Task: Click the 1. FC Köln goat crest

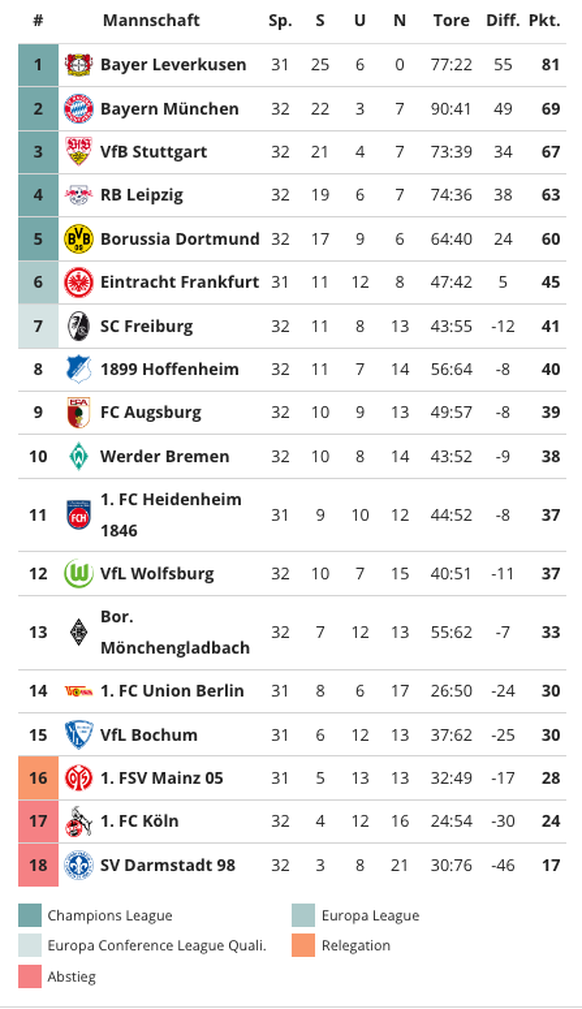Action: [x=79, y=821]
